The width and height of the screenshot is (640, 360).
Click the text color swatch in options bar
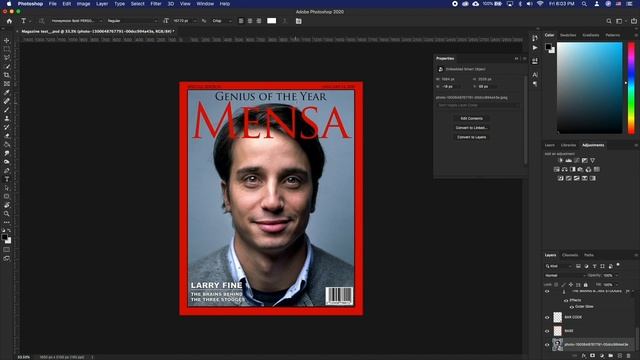click(x=271, y=21)
